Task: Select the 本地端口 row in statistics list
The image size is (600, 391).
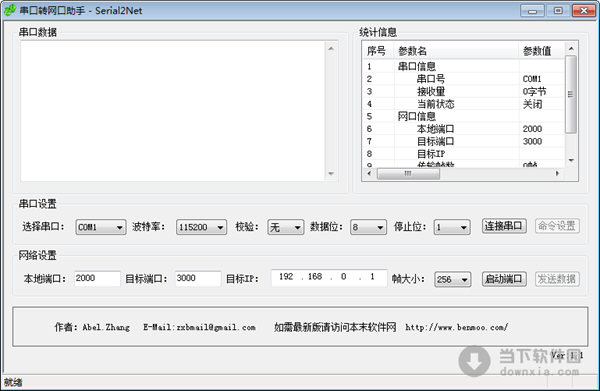Action: coord(463,129)
